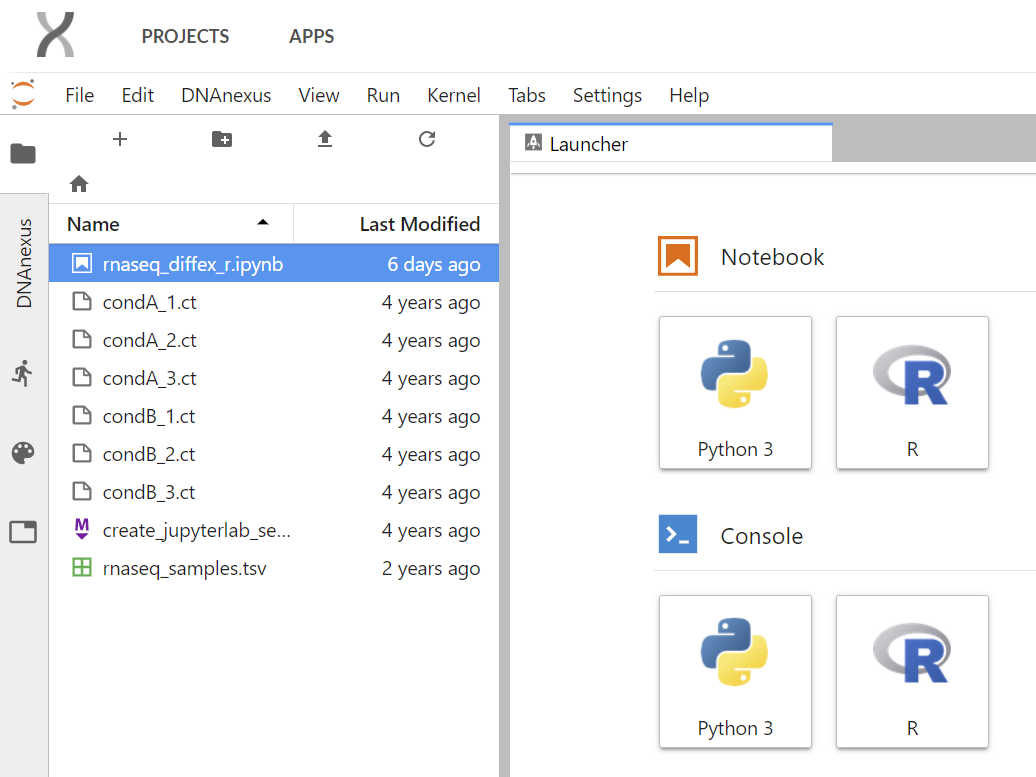Create a new folder with toolbar icon
This screenshot has height=777, width=1036.
222,140
